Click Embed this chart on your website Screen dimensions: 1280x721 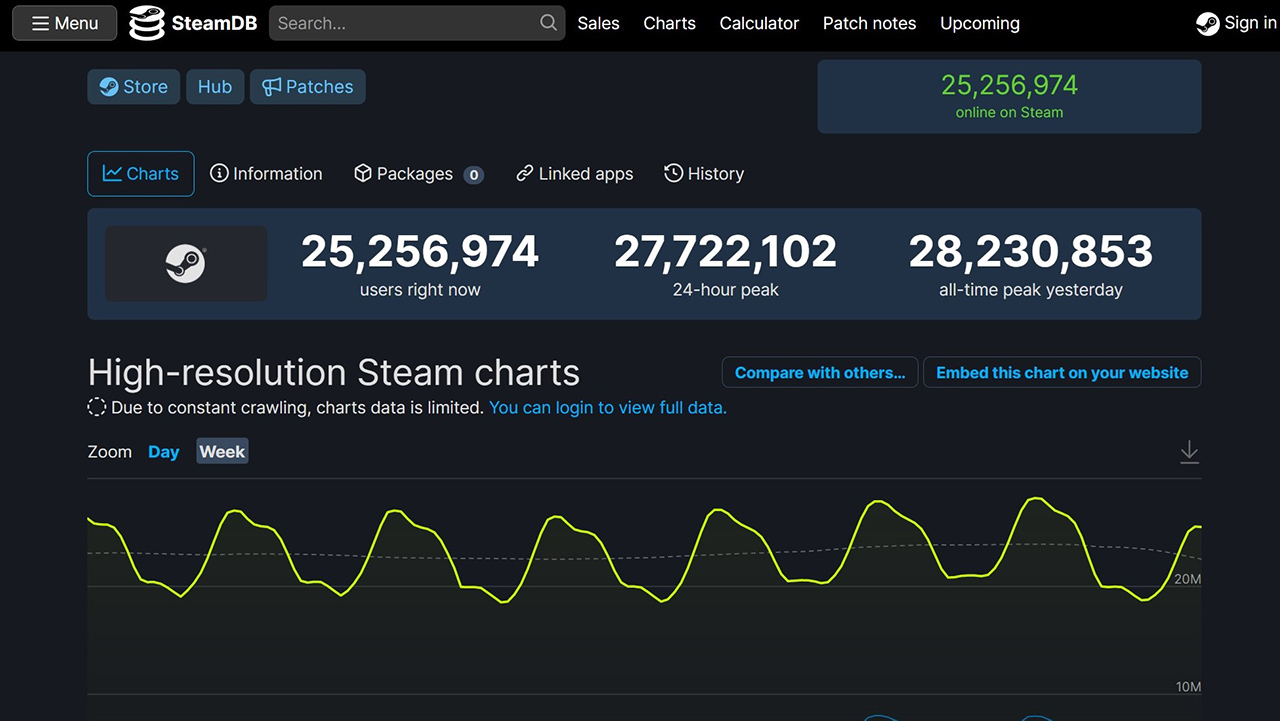(x=1062, y=373)
